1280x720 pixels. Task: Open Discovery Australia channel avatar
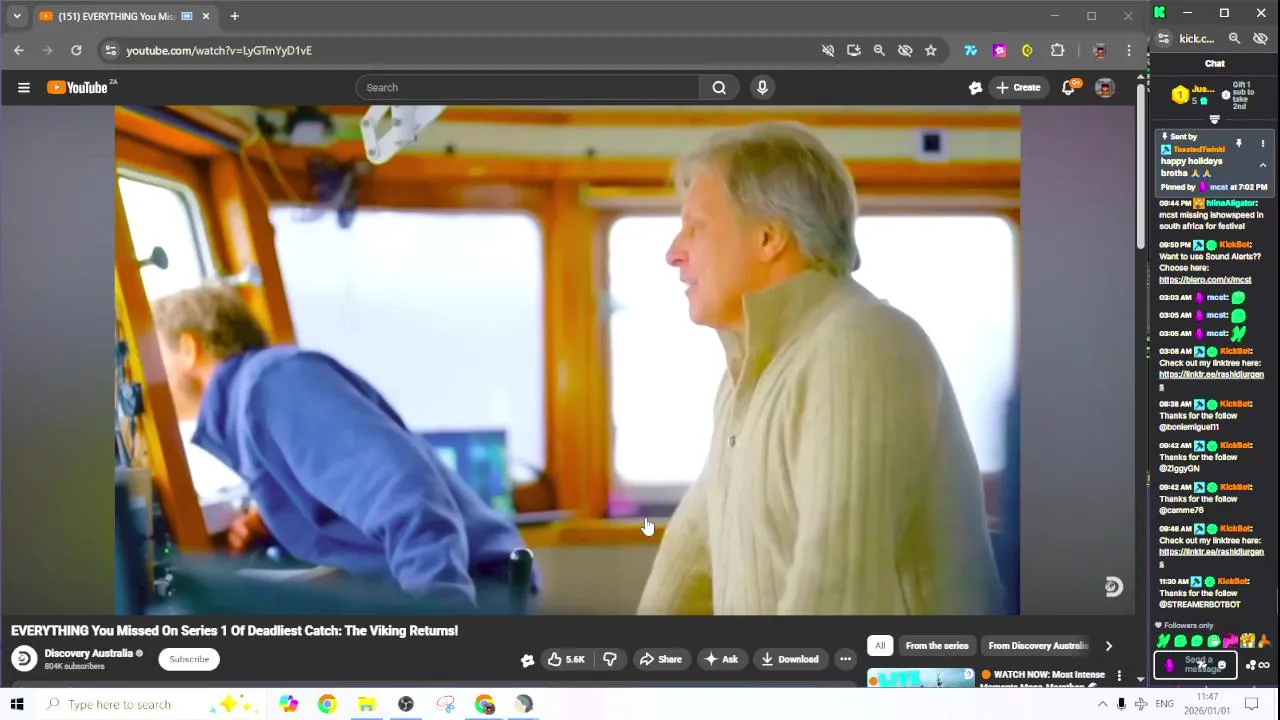pos(24,659)
